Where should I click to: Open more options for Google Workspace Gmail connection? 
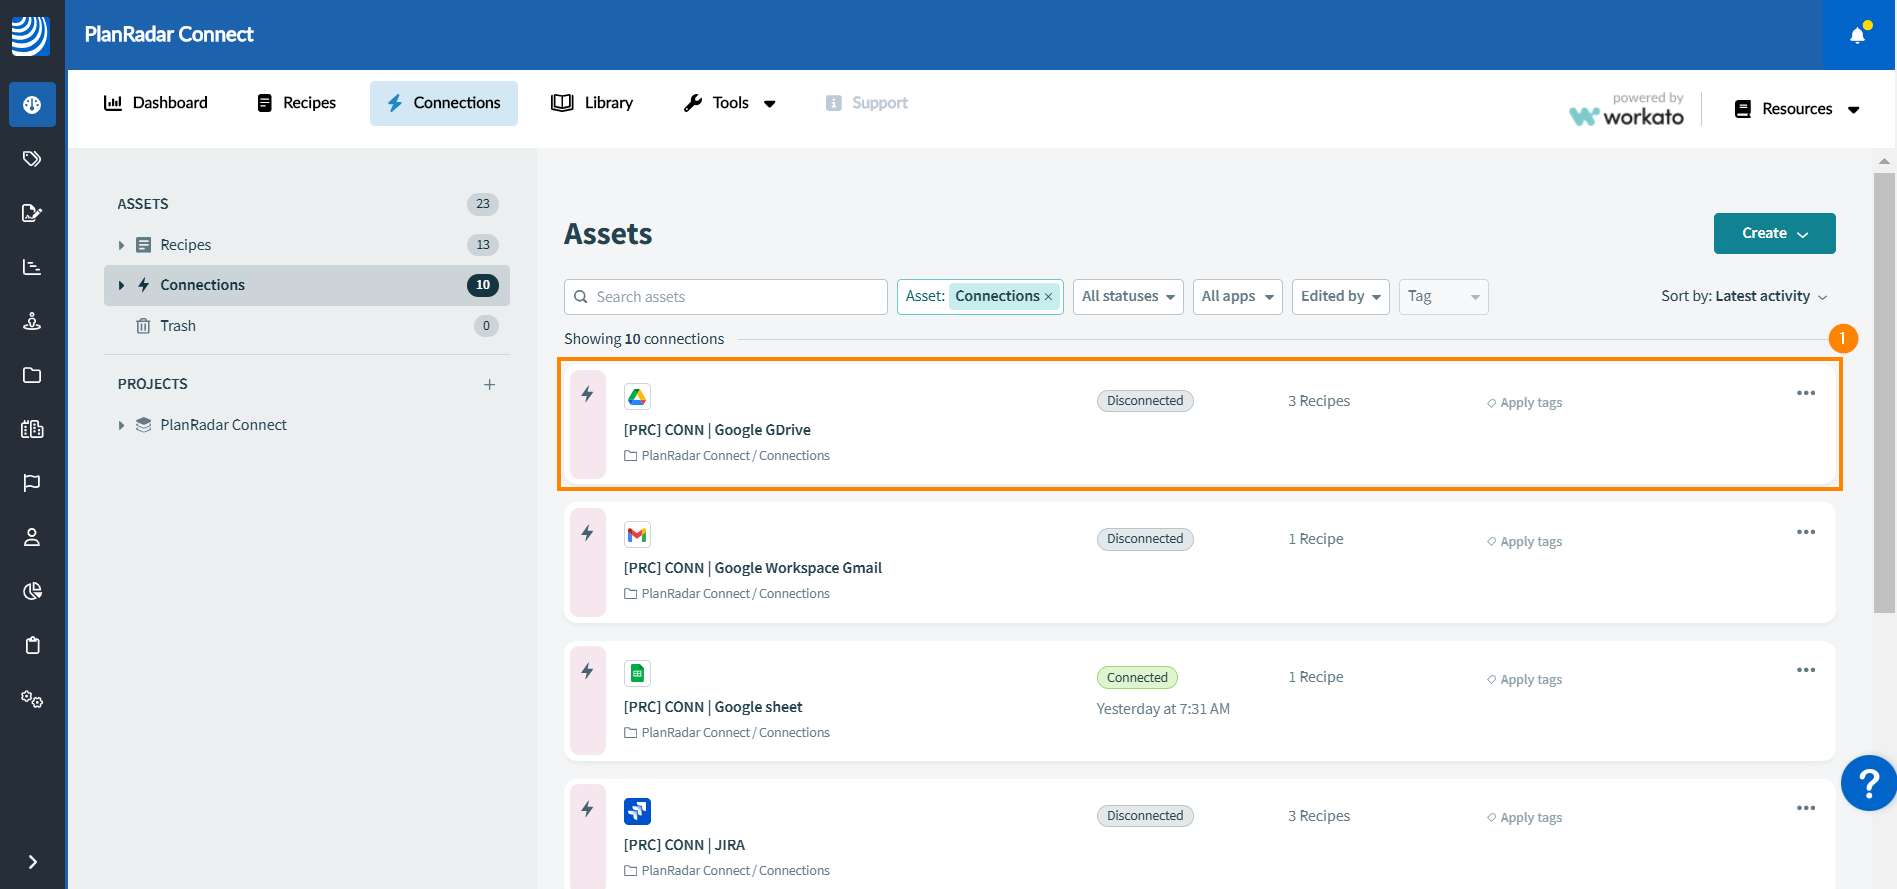coord(1805,532)
